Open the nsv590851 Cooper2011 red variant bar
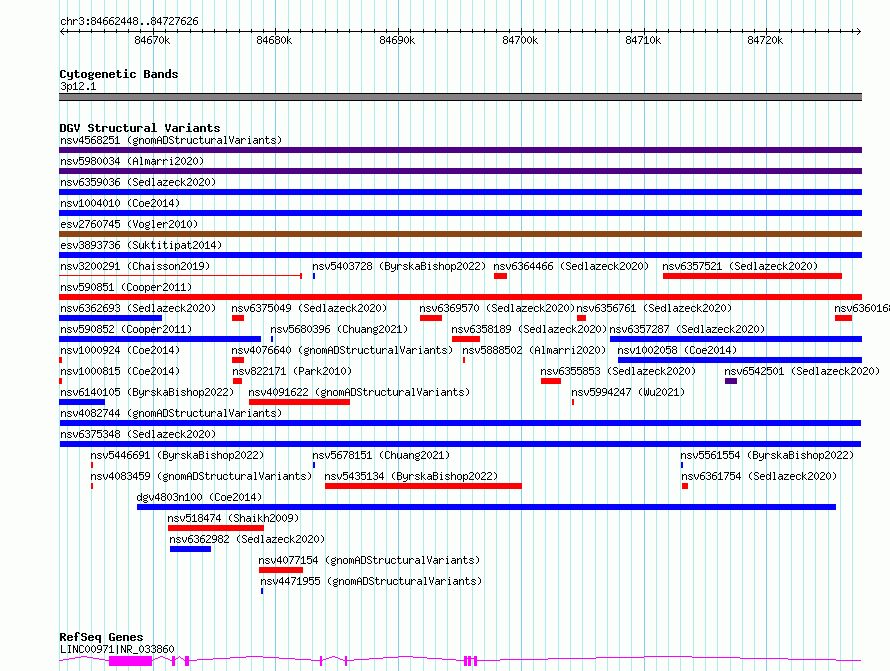 pyautogui.click(x=460, y=297)
